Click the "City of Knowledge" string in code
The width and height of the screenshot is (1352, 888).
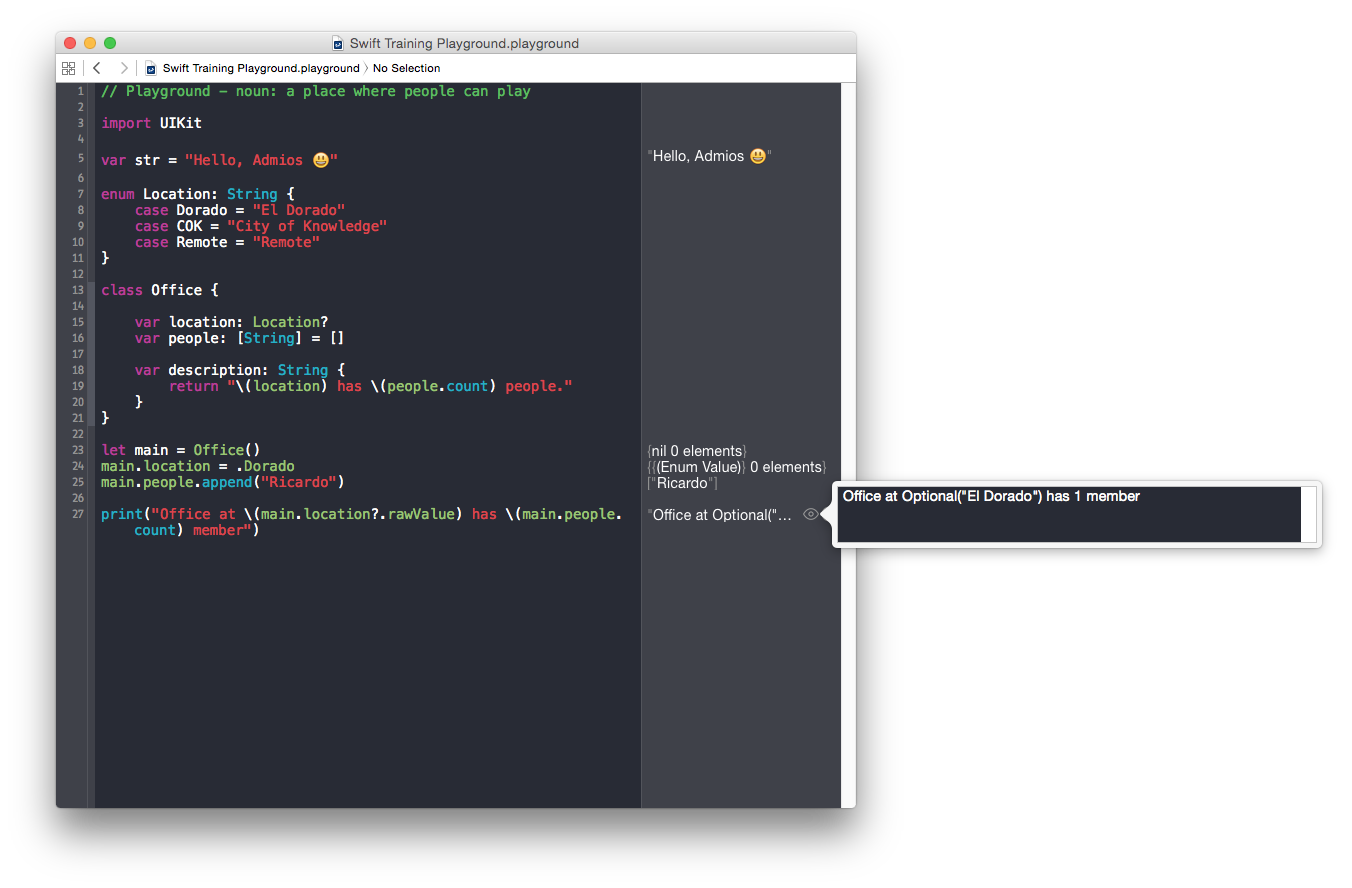(307, 226)
